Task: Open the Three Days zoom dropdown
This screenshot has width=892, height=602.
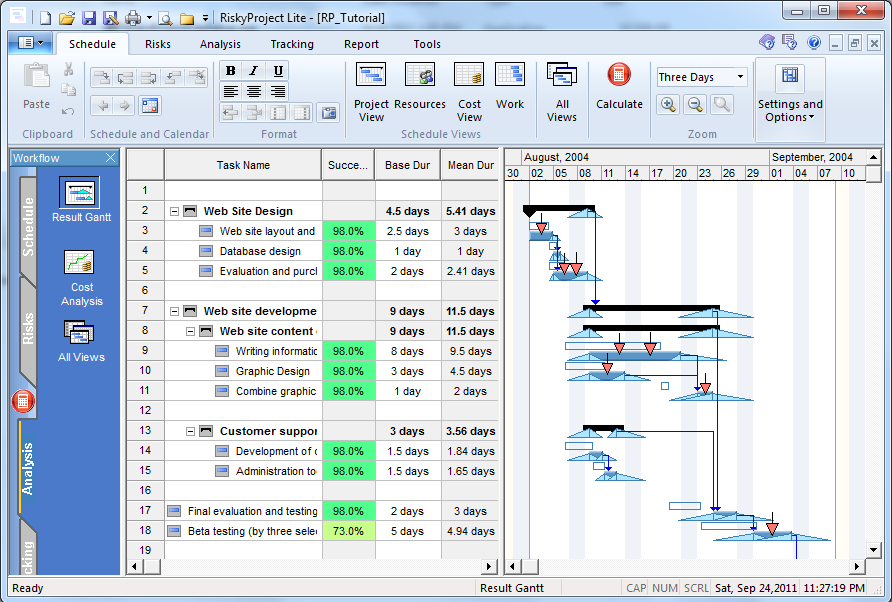Action: click(x=740, y=77)
